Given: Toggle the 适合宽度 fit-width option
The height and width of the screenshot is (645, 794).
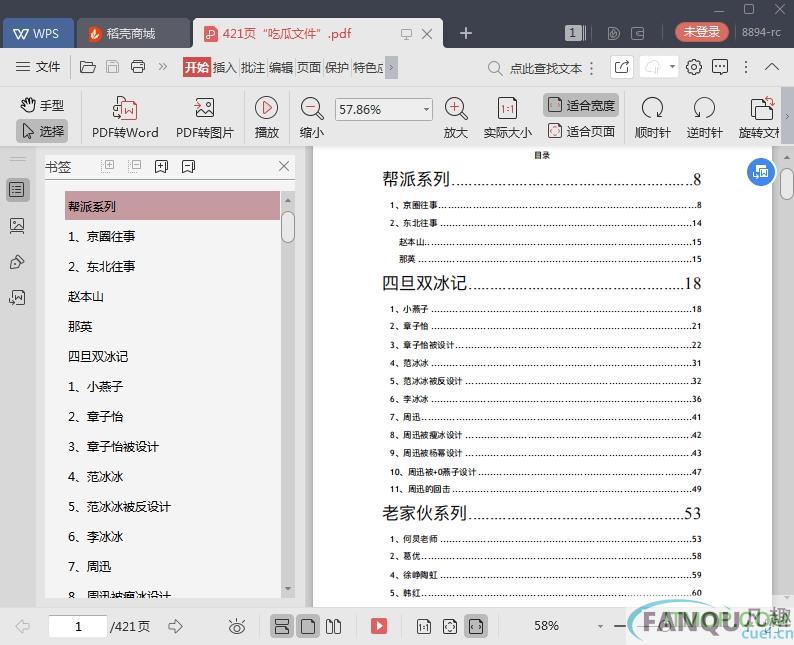Looking at the screenshot, I should [581, 105].
